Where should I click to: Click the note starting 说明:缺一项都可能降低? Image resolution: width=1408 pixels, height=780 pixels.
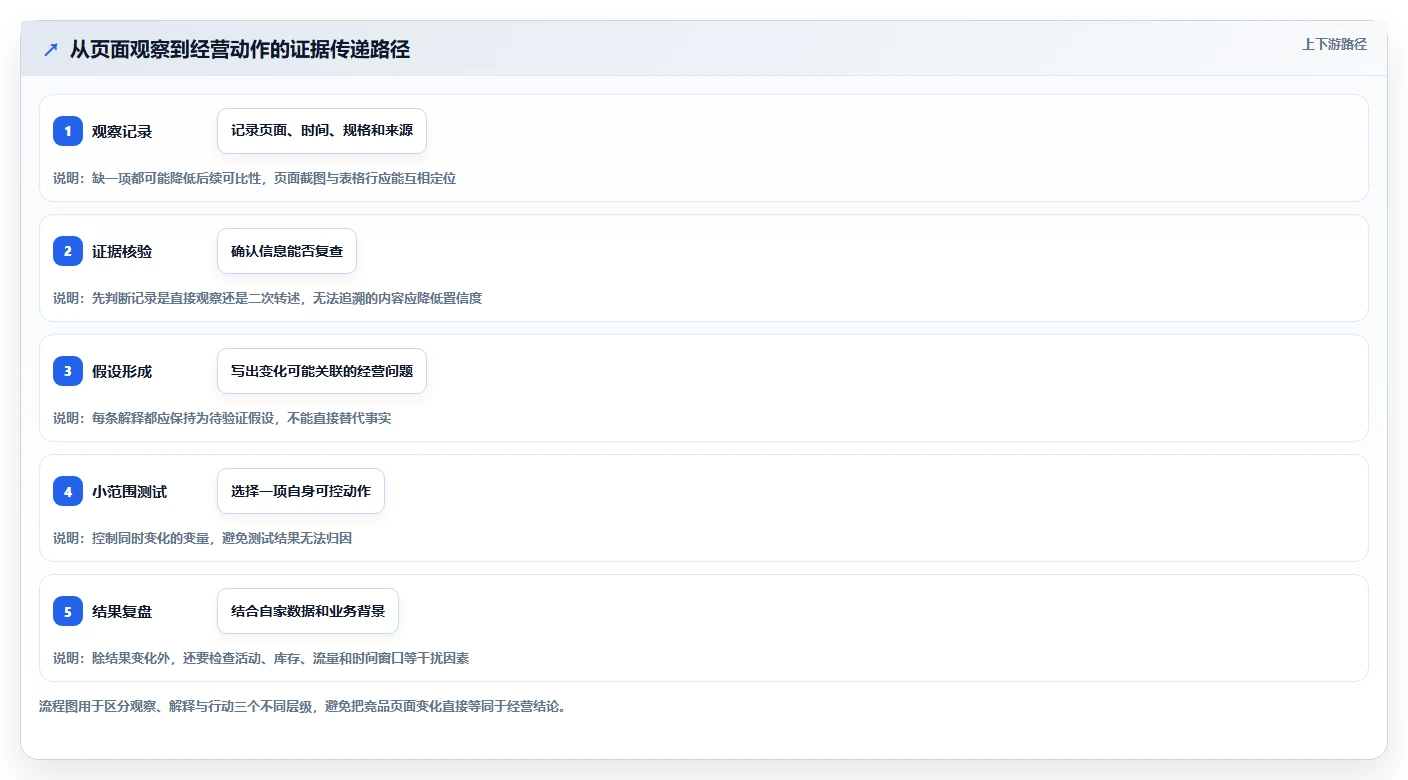click(x=254, y=178)
